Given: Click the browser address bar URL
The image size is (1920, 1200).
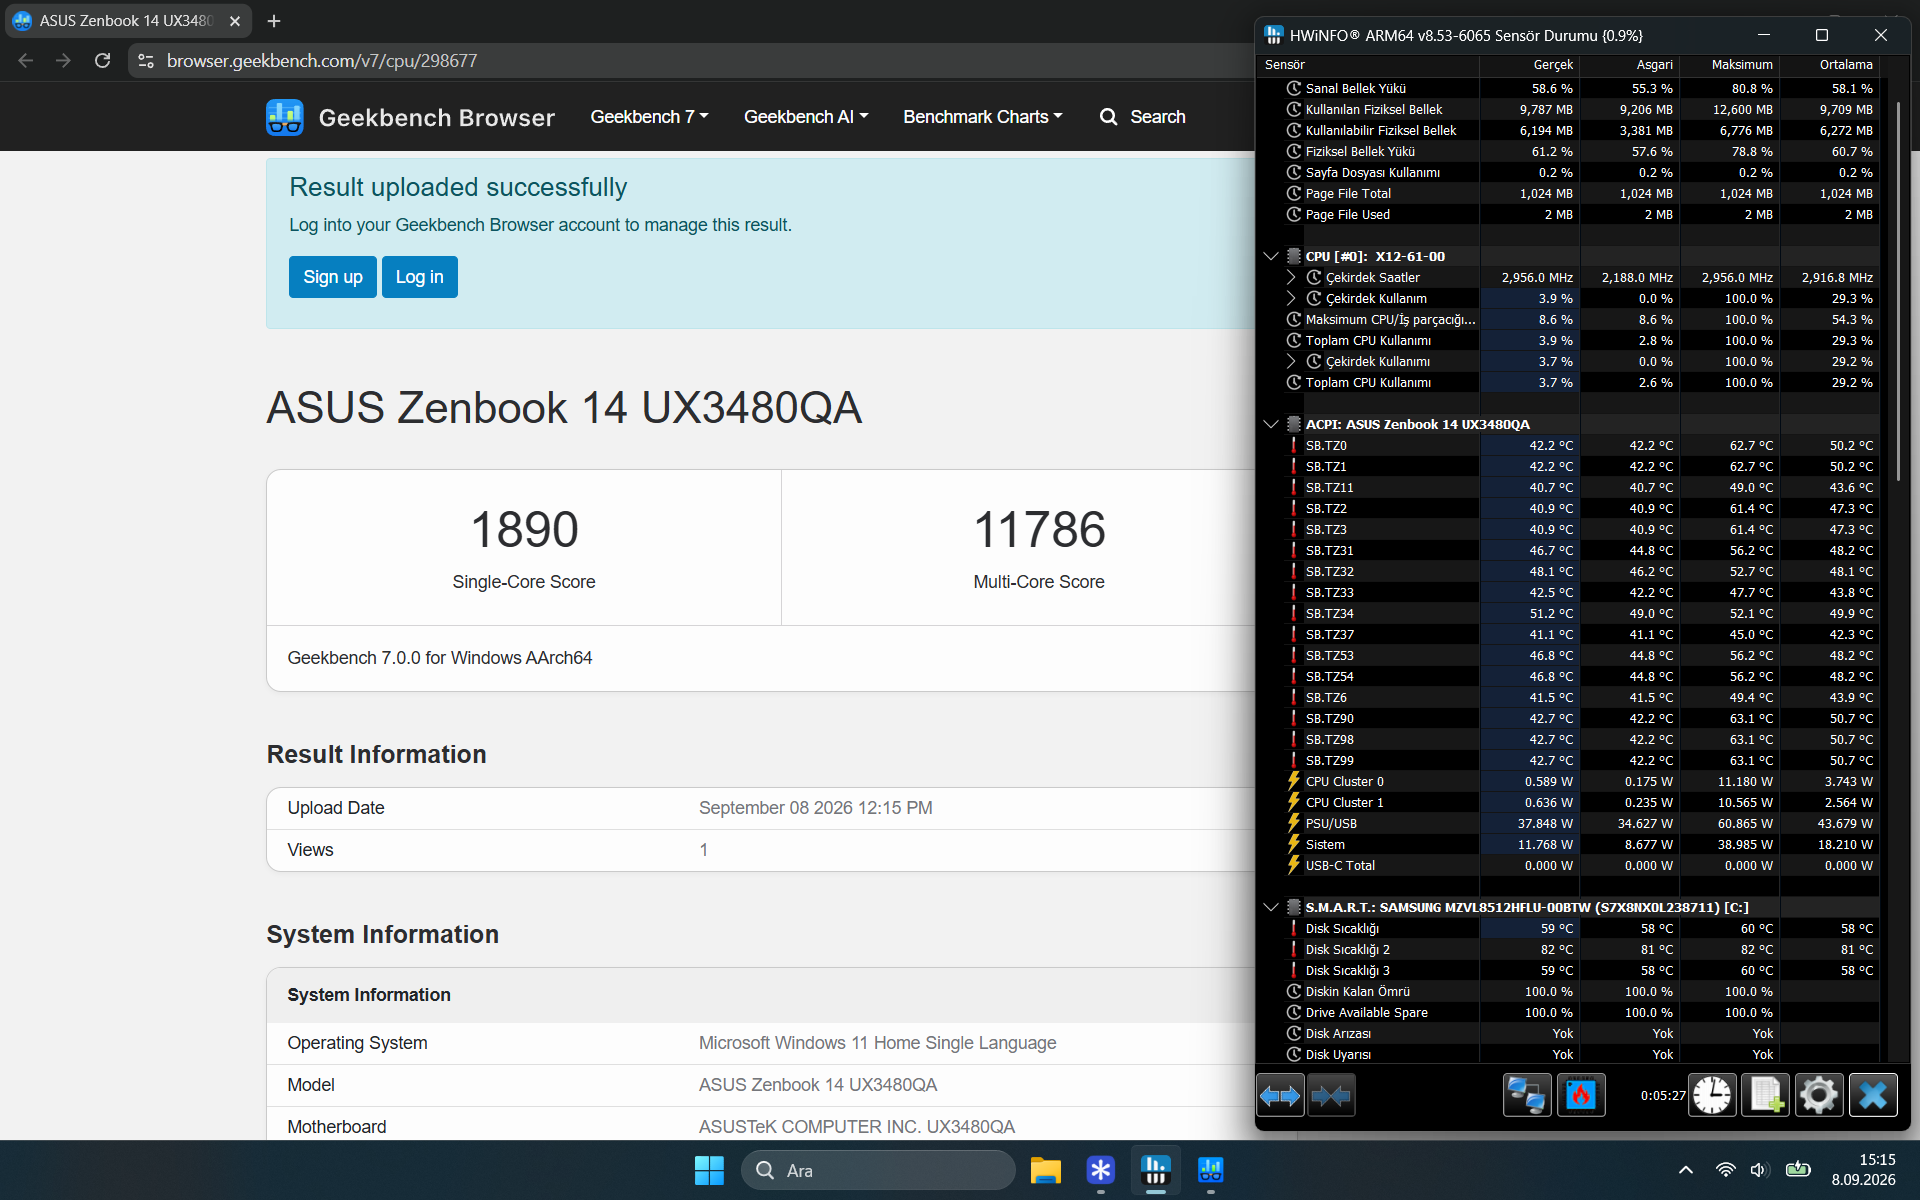Looking at the screenshot, I should [x=322, y=61].
